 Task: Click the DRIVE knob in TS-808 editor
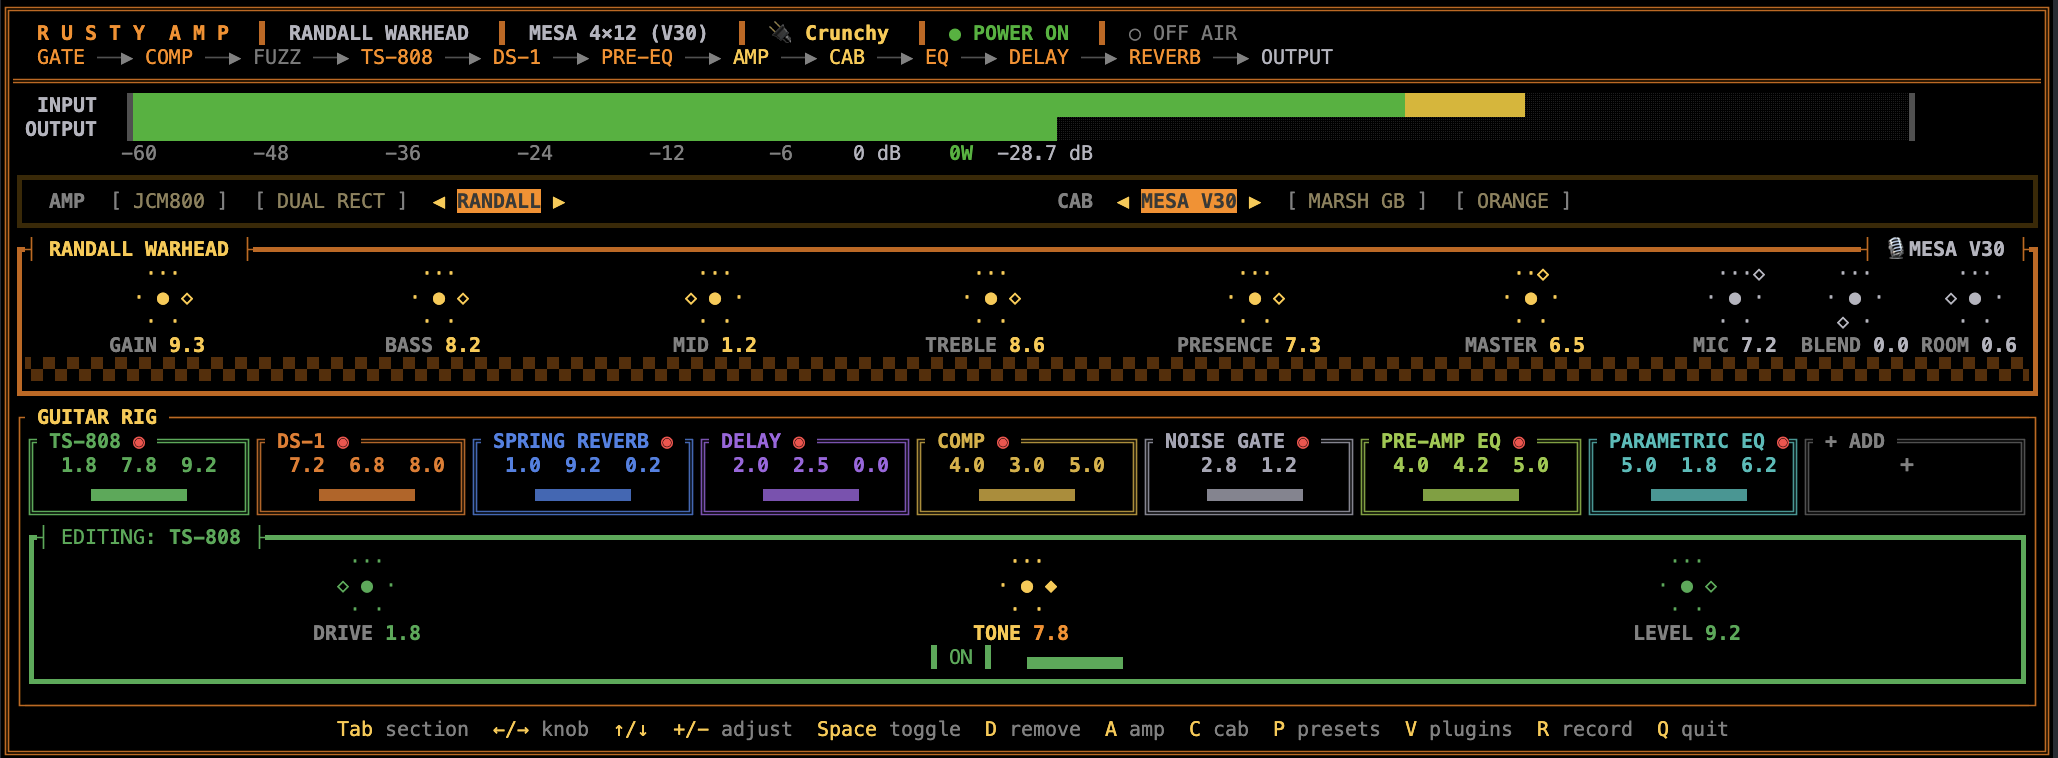click(x=367, y=586)
